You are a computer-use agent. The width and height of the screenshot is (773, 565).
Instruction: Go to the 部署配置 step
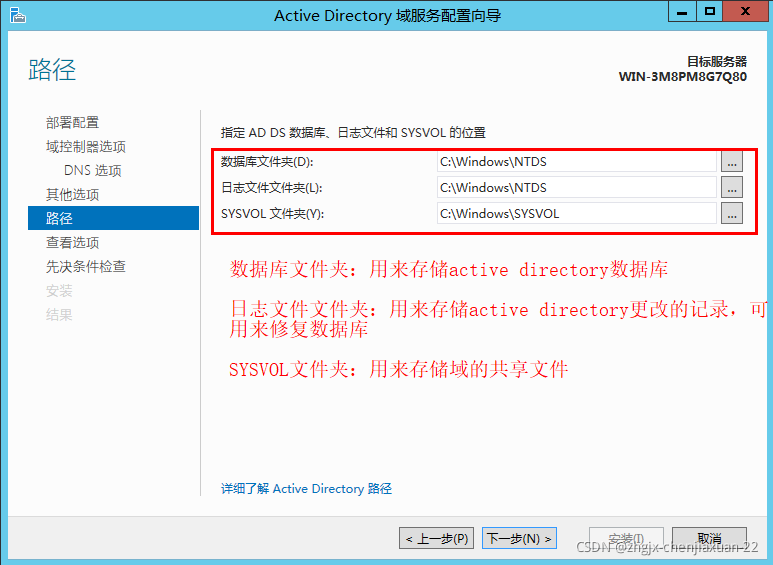pos(72,122)
